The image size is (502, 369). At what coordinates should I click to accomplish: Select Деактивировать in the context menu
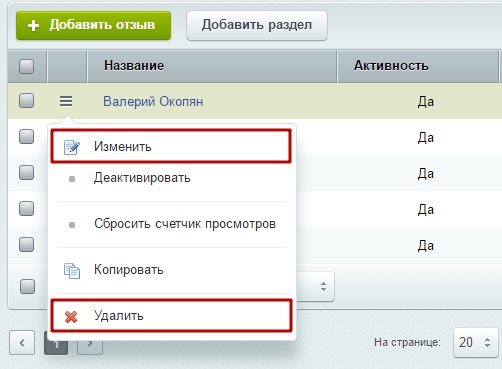click(x=171, y=178)
